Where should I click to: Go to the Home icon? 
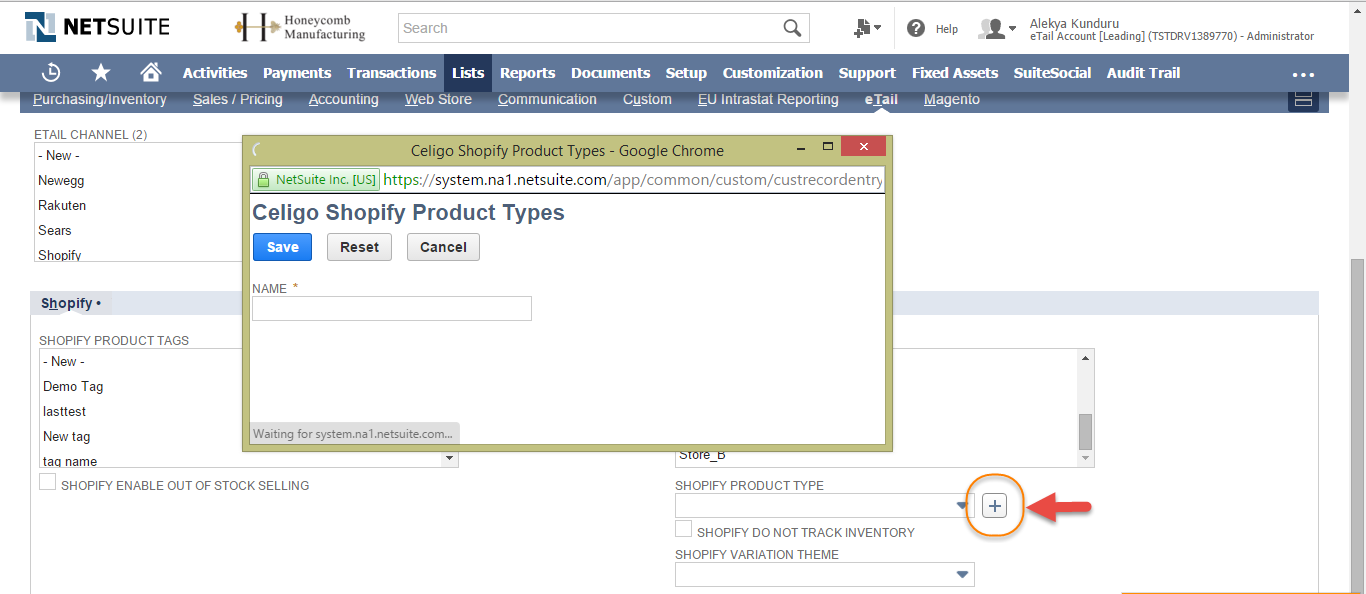pyautogui.click(x=151, y=72)
